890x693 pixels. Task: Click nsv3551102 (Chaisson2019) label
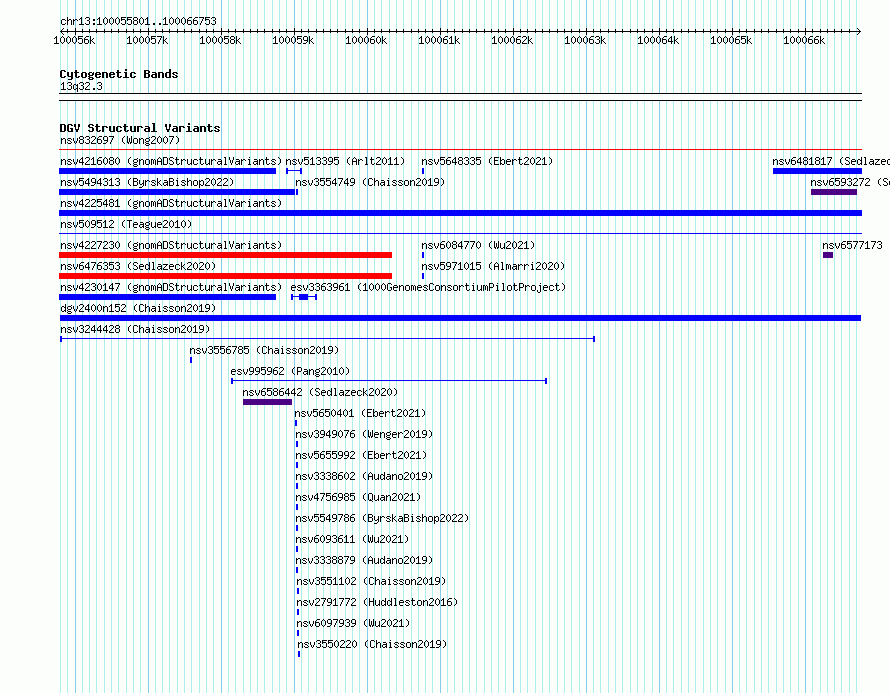(x=371, y=581)
